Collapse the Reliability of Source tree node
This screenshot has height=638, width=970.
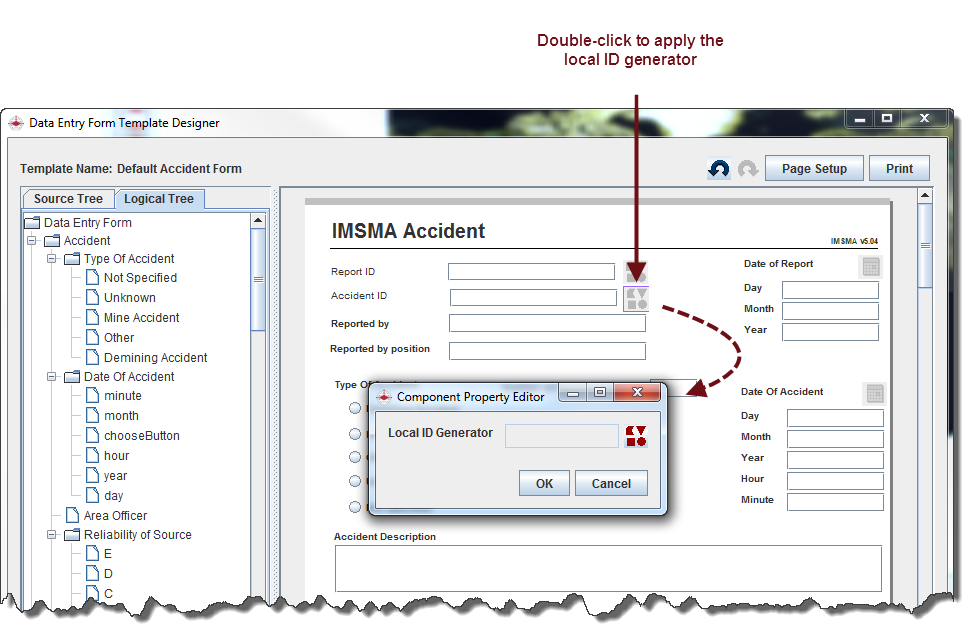pyautogui.click(x=51, y=535)
